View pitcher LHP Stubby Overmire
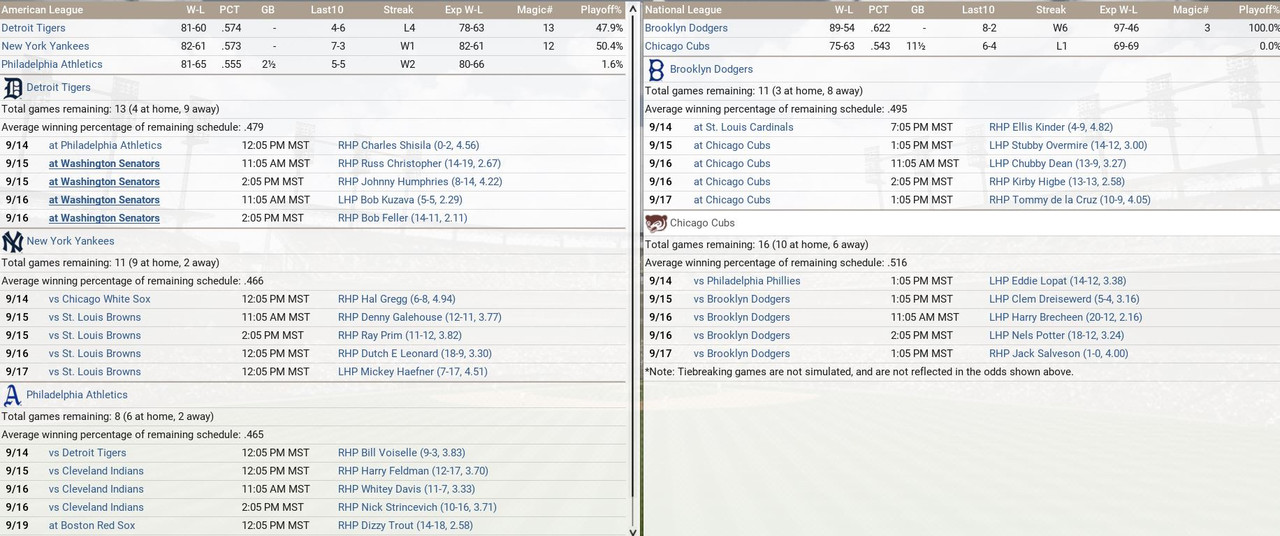The width and height of the screenshot is (1280, 536). click(x=1068, y=145)
